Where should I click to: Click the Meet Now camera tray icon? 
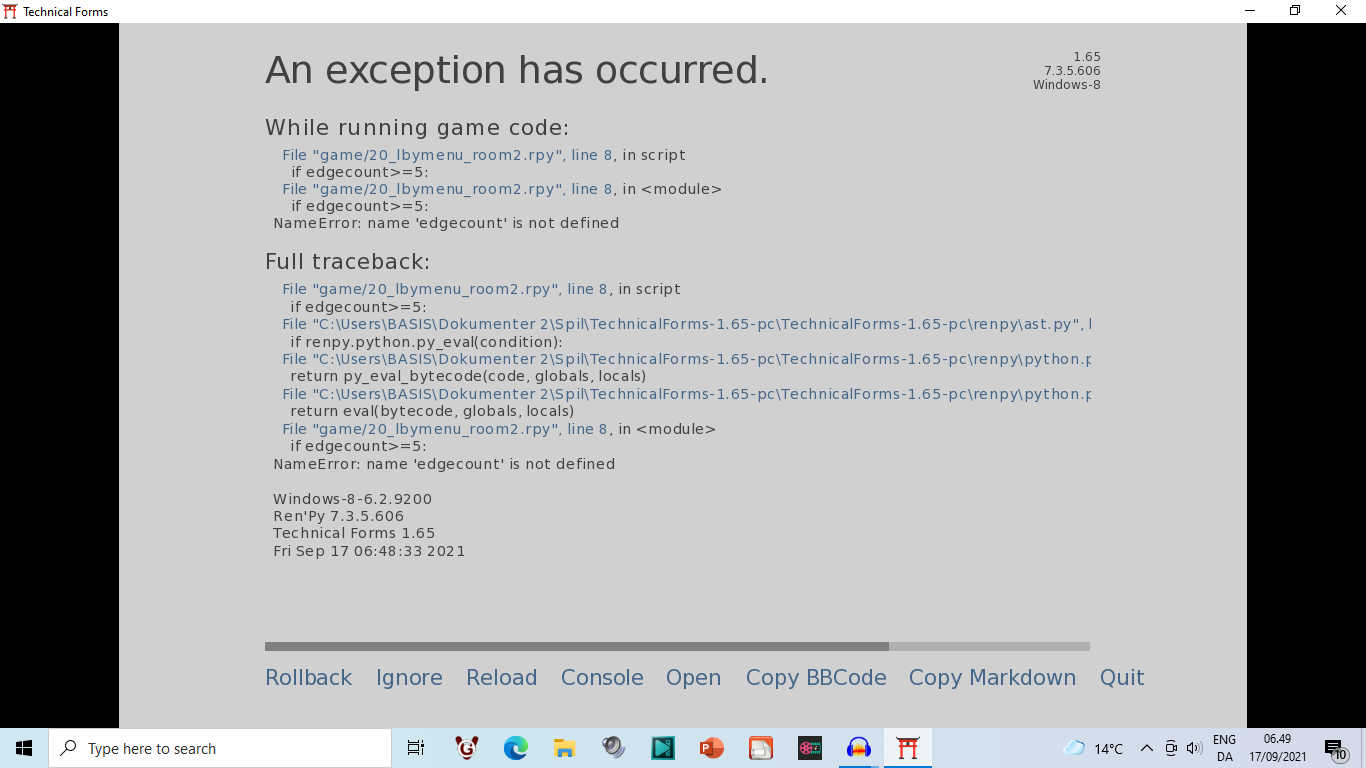pos(1171,748)
